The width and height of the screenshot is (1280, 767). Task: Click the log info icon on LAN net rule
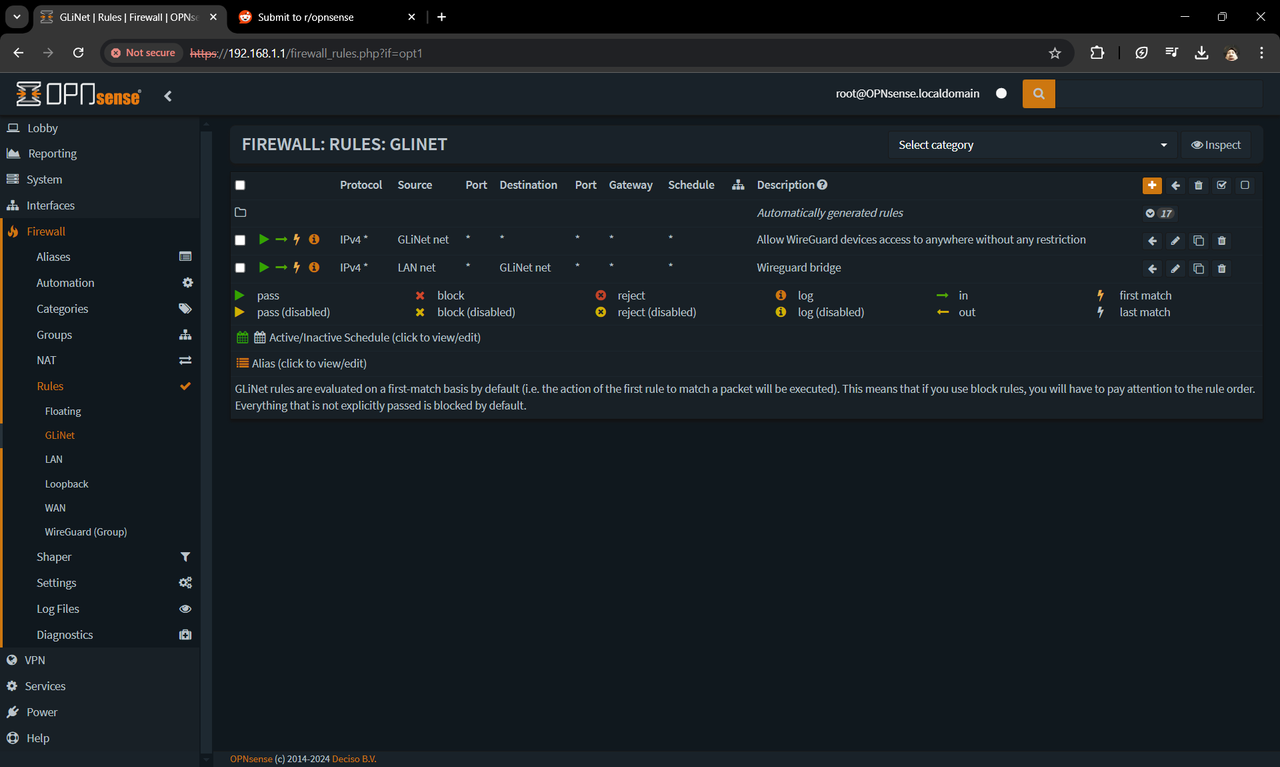coord(313,267)
